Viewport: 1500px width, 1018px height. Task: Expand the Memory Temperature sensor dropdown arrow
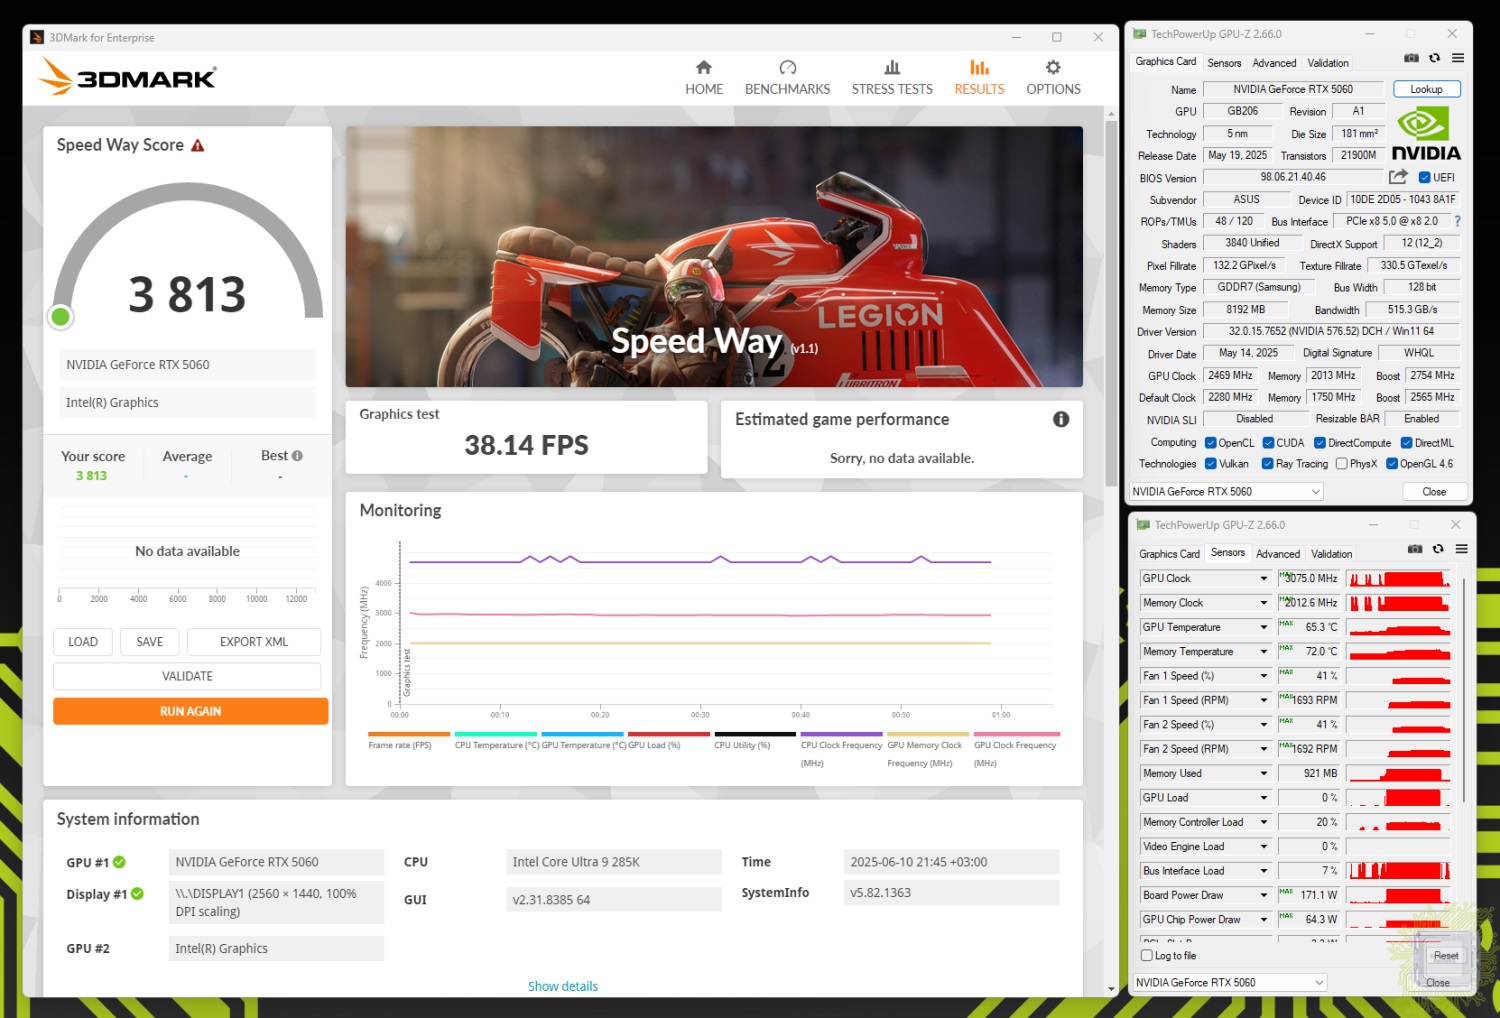[x=1264, y=652]
